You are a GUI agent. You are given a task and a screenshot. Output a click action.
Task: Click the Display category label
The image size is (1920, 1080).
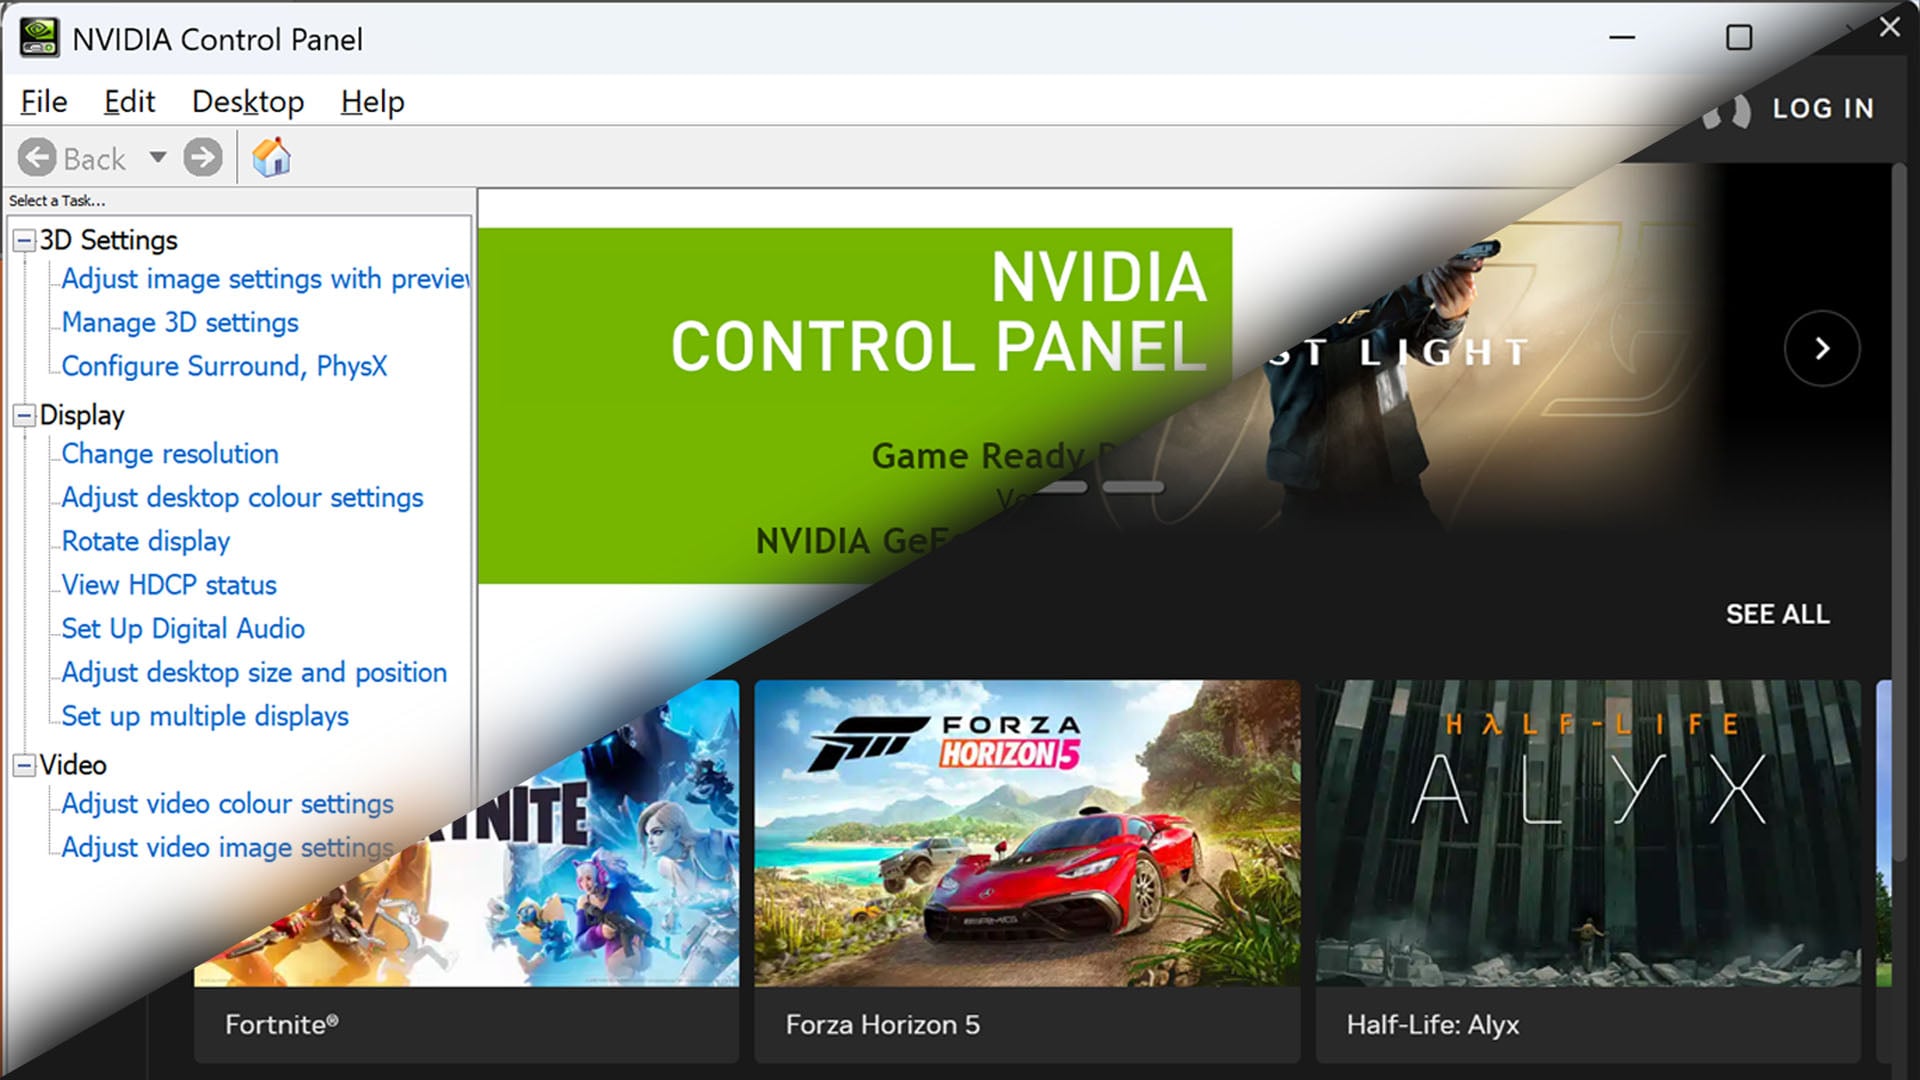(x=82, y=416)
